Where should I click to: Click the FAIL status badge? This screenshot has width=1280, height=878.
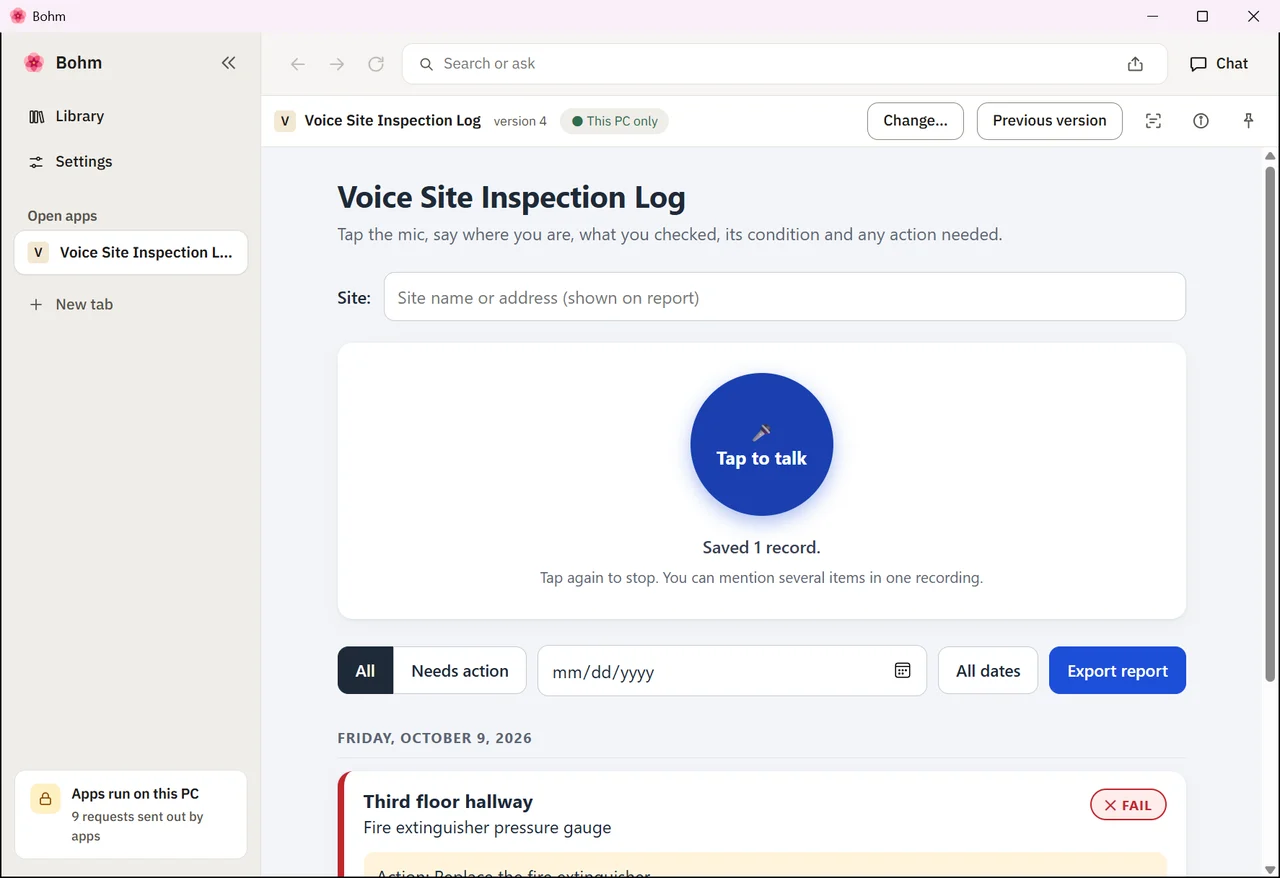pyautogui.click(x=1128, y=805)
